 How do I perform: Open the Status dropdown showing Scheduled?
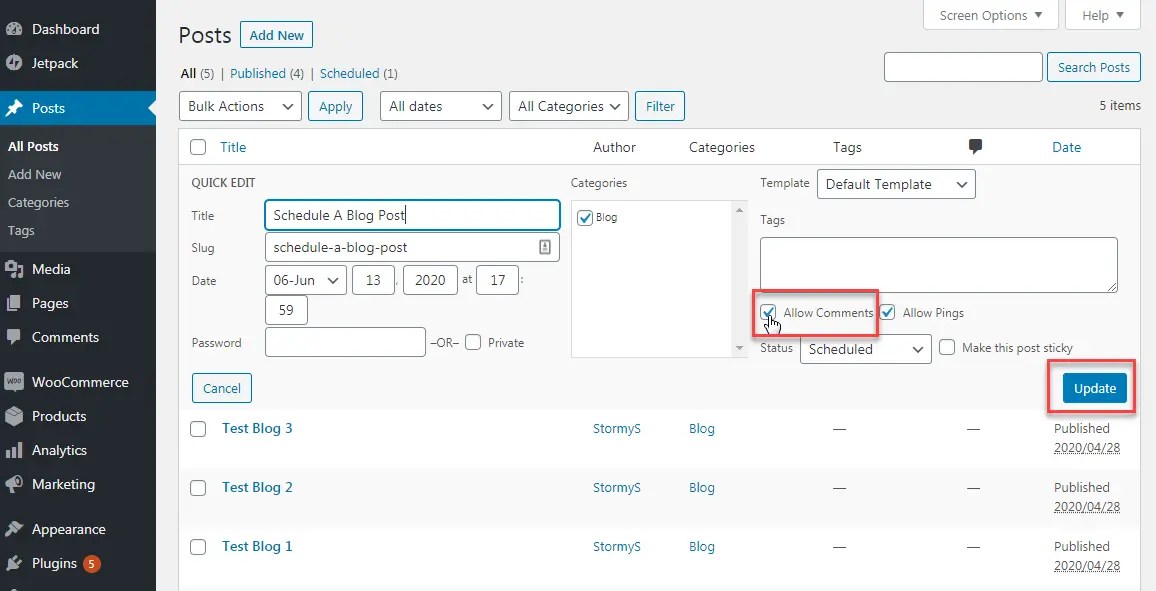tap(865, 349)
